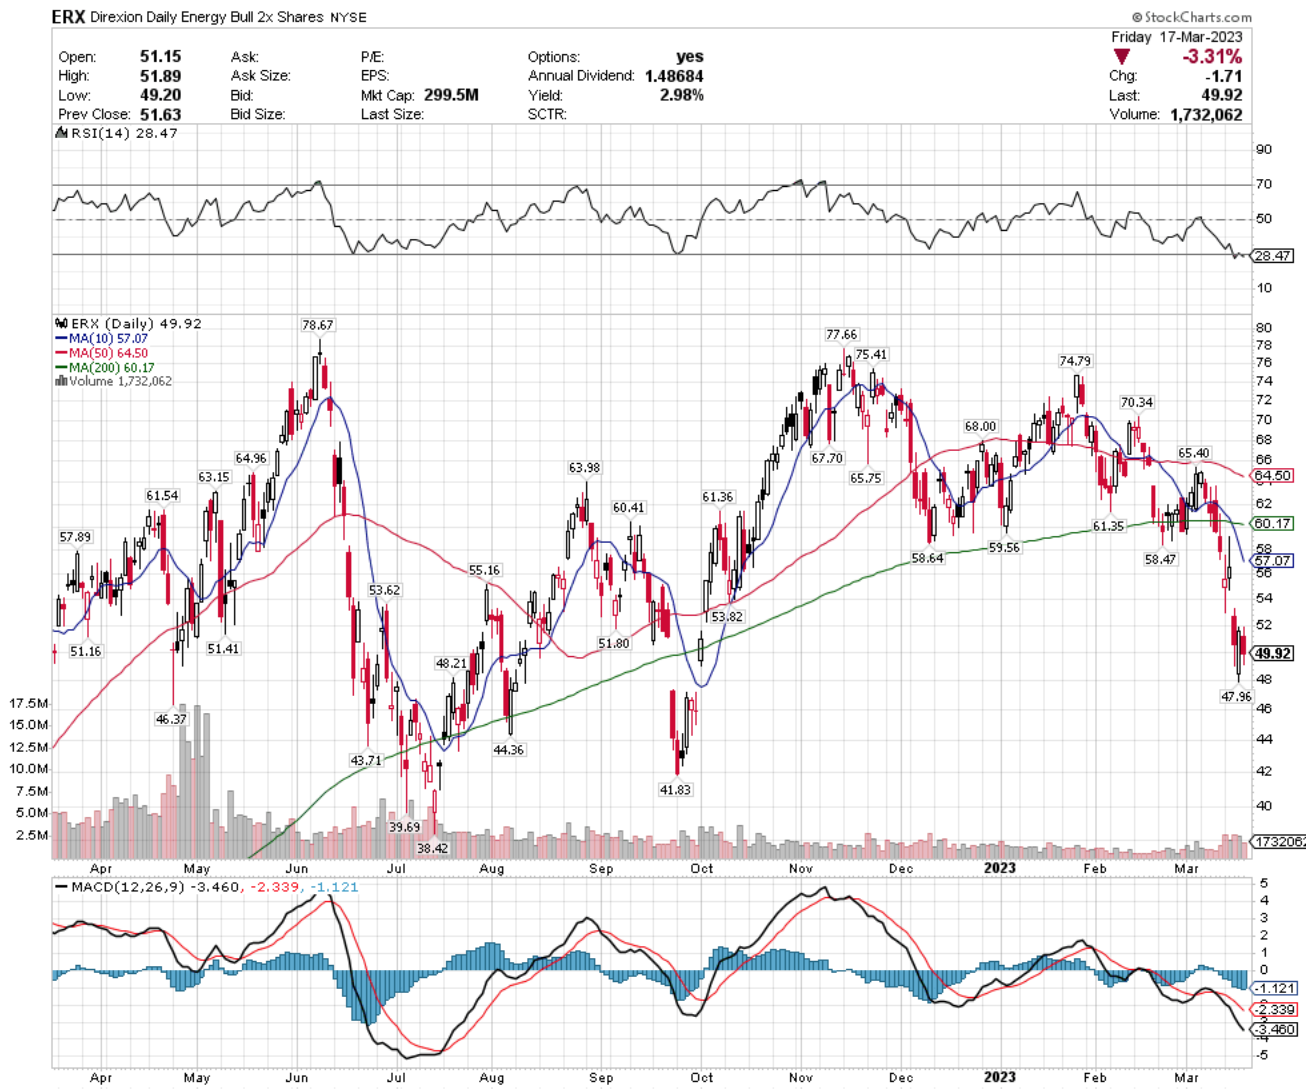Click the 64.96 price label
Screen dimensions: 1314x1090
pos(251,458)
